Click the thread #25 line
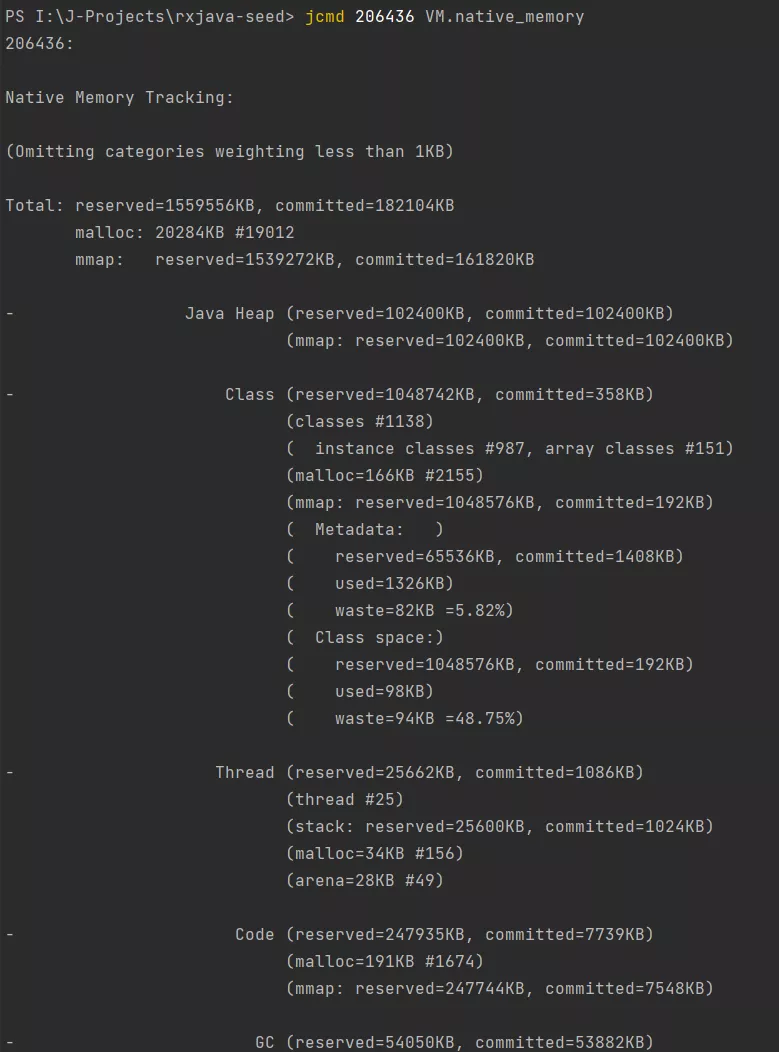 tap(345, 800)
